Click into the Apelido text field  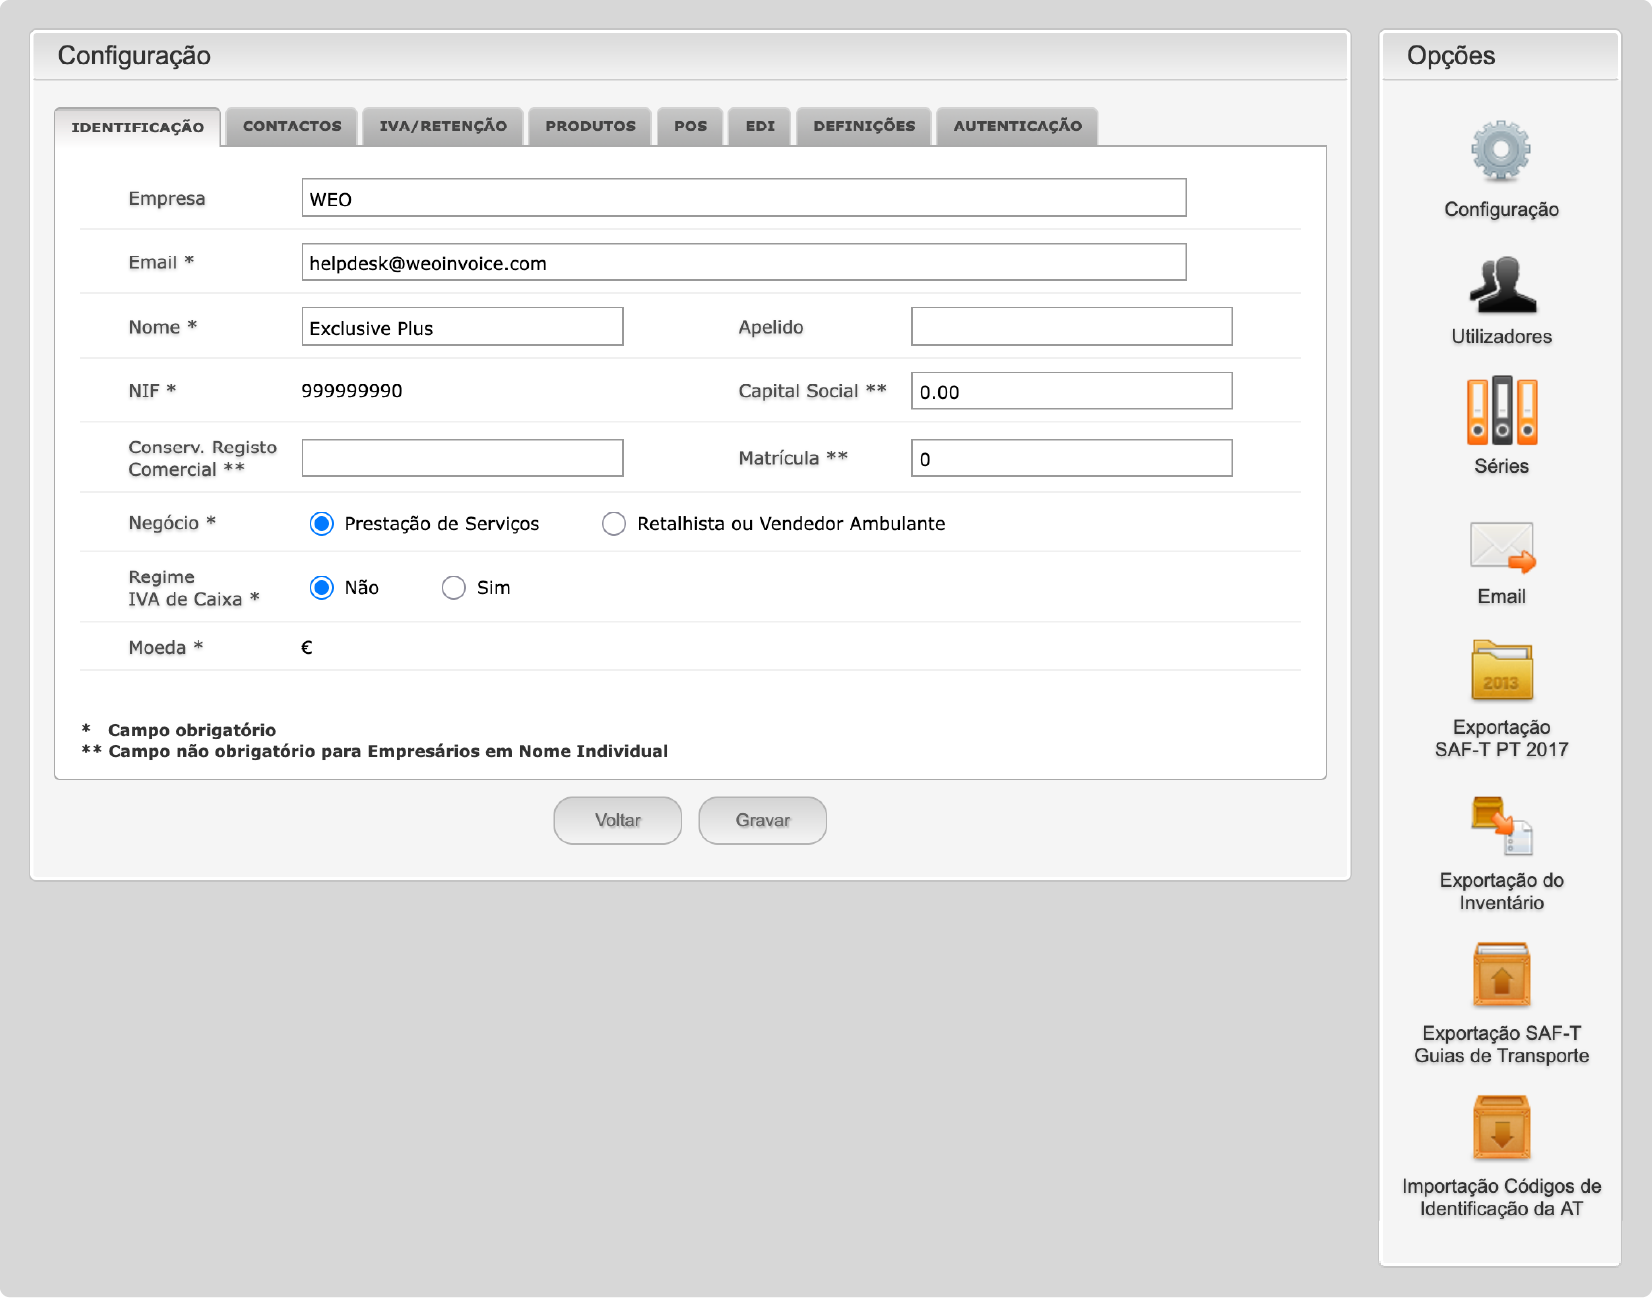[1071, 327]
